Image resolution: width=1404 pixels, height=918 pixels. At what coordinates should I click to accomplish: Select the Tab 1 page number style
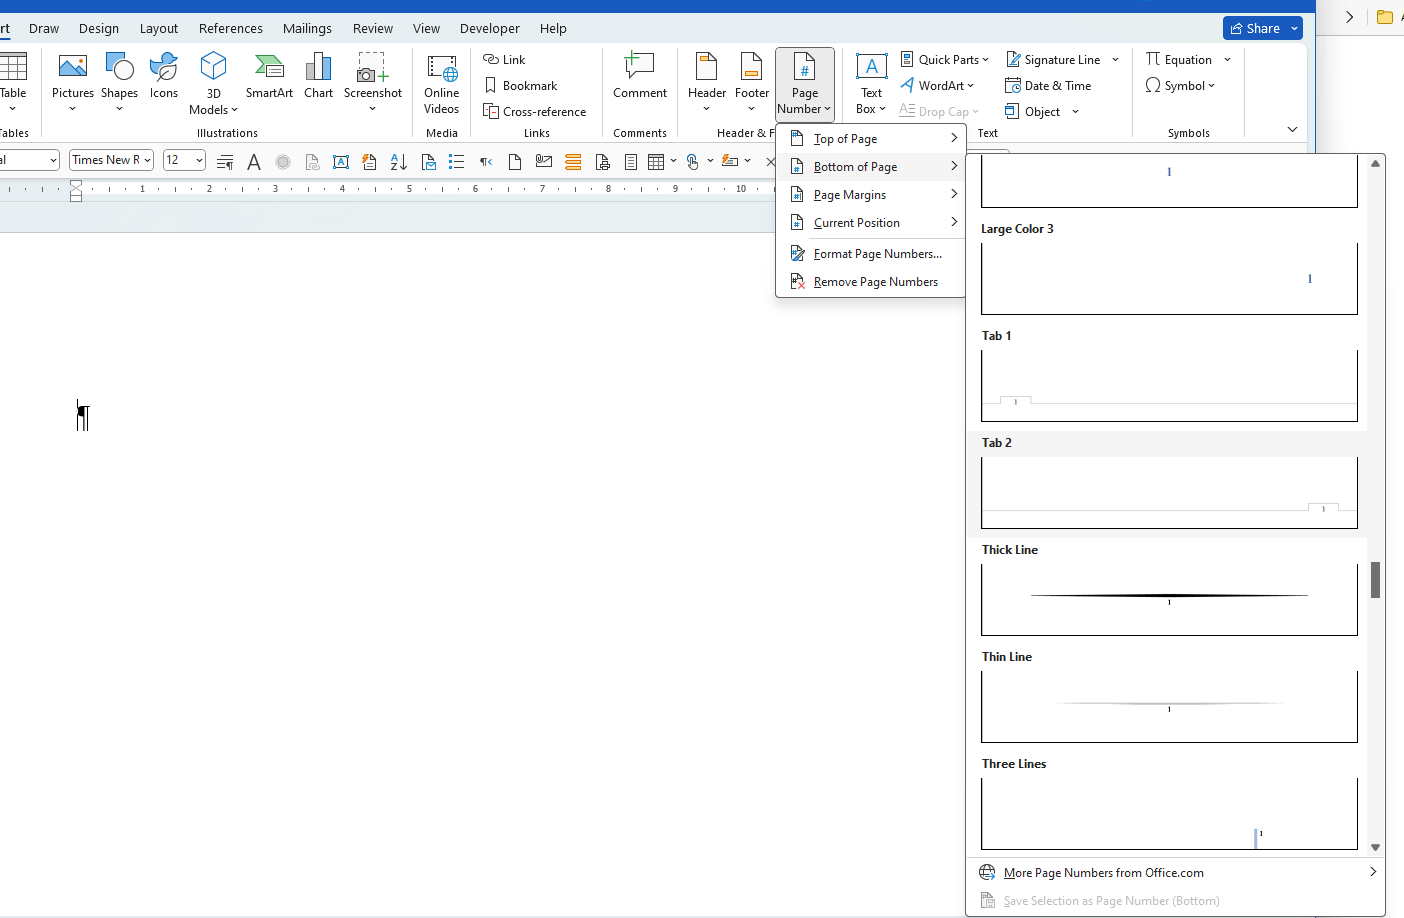(x=1169, y=375)
